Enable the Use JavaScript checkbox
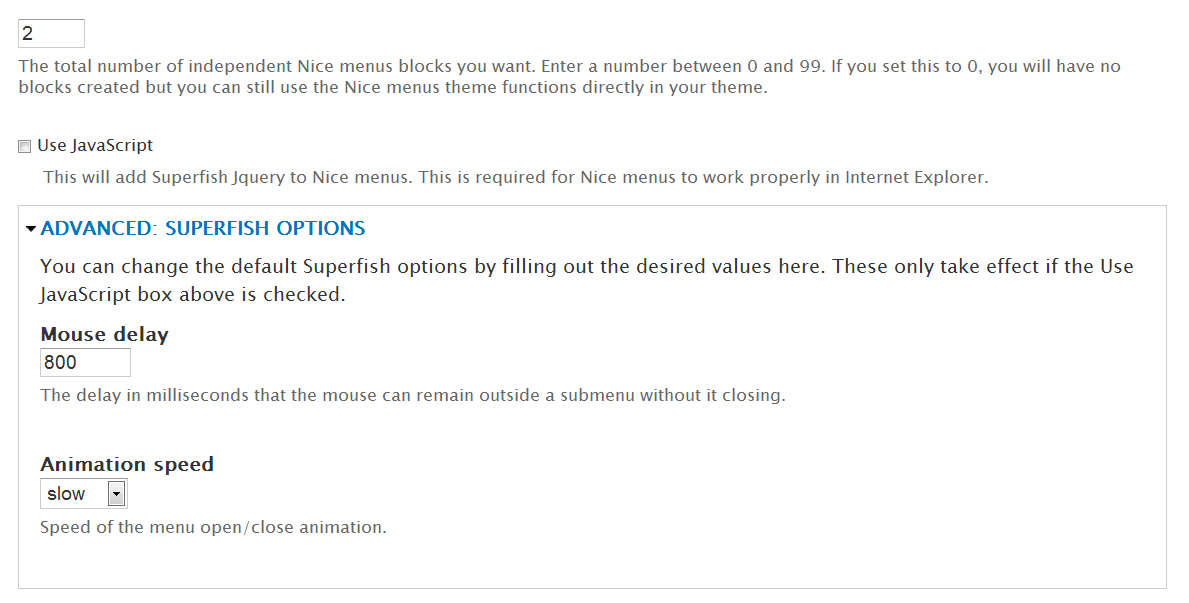Viewport: 1189px width, 603px height. click(25, 147)
